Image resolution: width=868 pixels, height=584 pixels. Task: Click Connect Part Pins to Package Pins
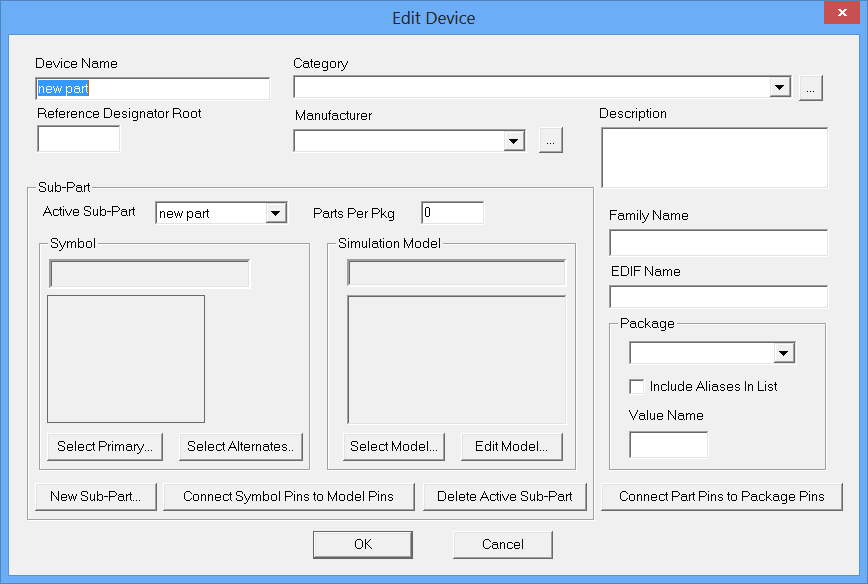(722, 497)
